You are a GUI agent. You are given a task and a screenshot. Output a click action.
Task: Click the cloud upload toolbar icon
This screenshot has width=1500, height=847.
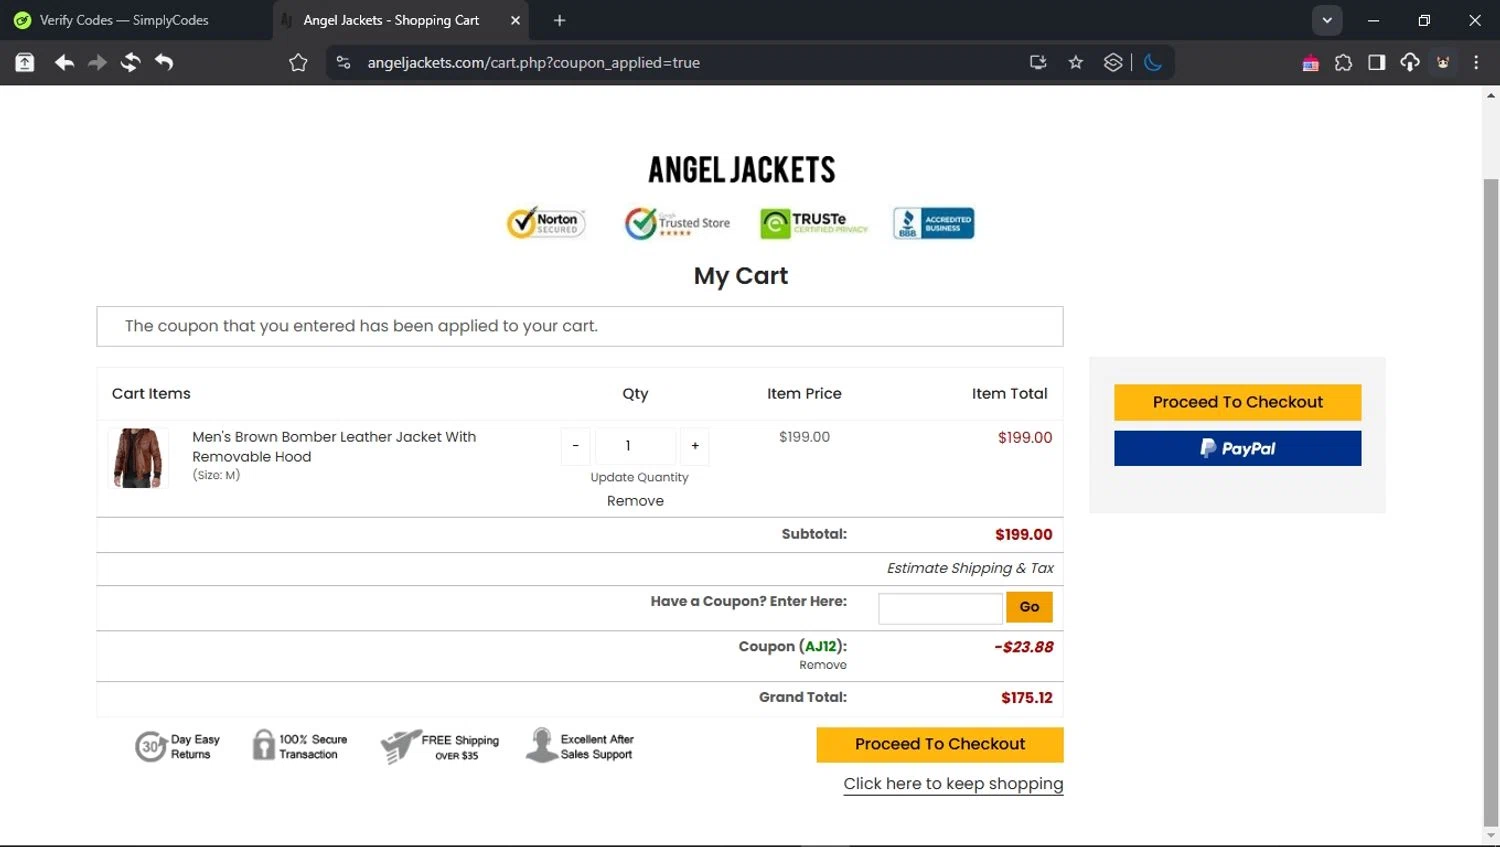pyautogui.click(x=1409, y=63)
